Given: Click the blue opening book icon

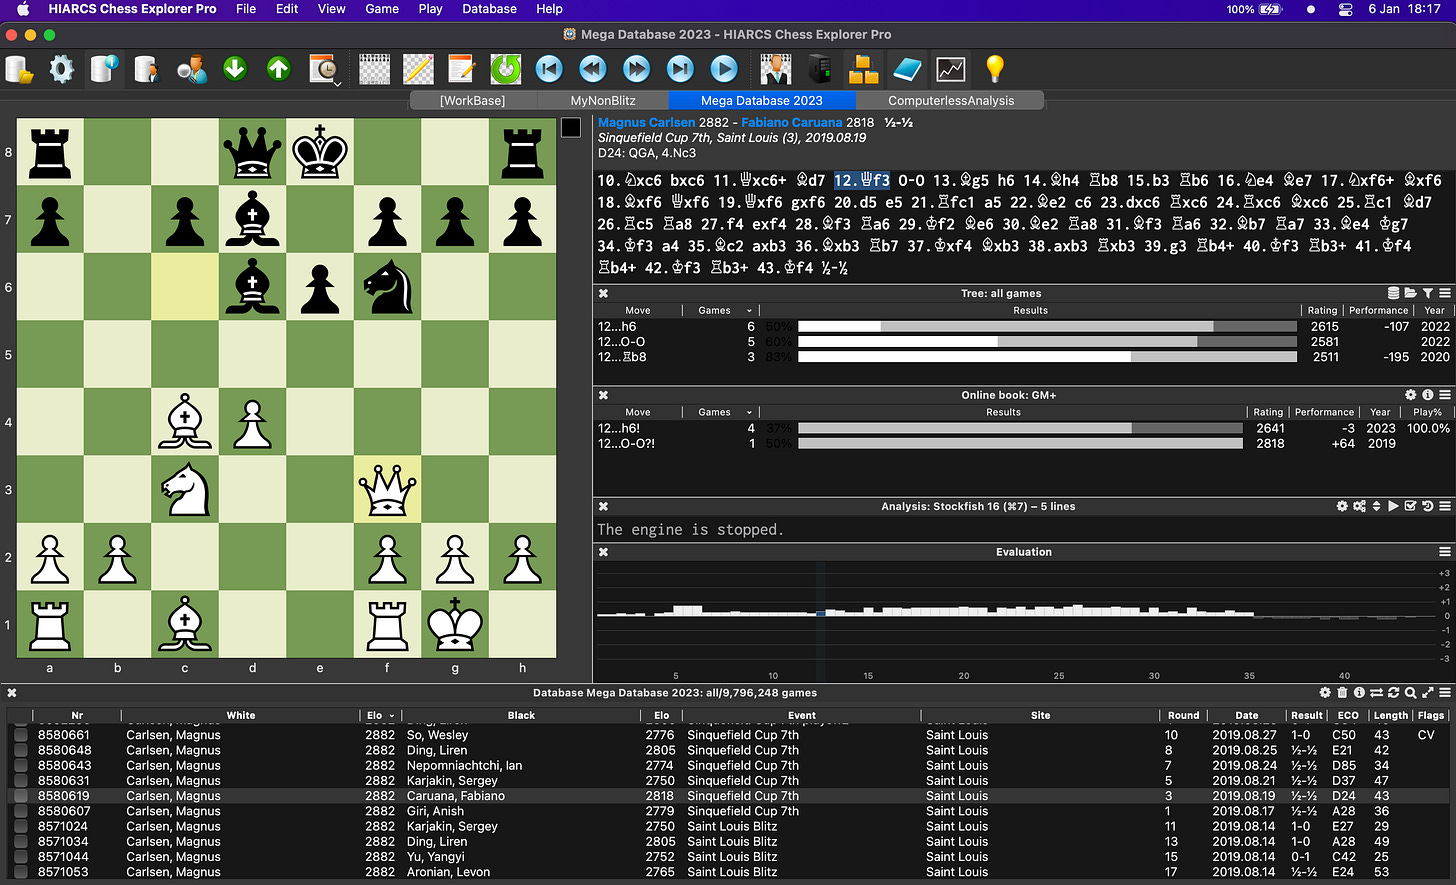Looking at the screenshot, I should (x=907, y=69).
